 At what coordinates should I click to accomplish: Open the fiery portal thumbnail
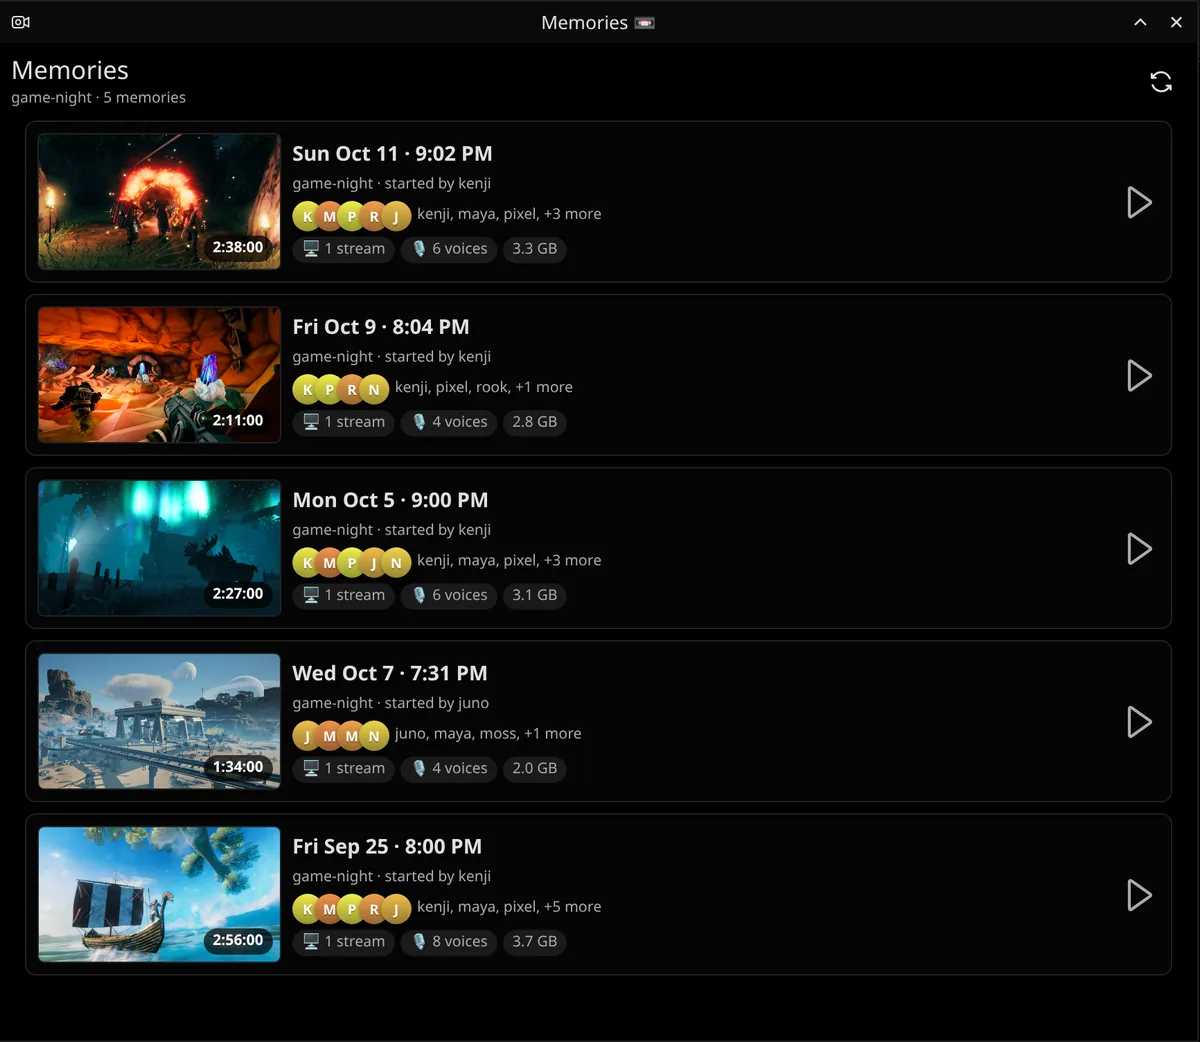pos(159,201)
